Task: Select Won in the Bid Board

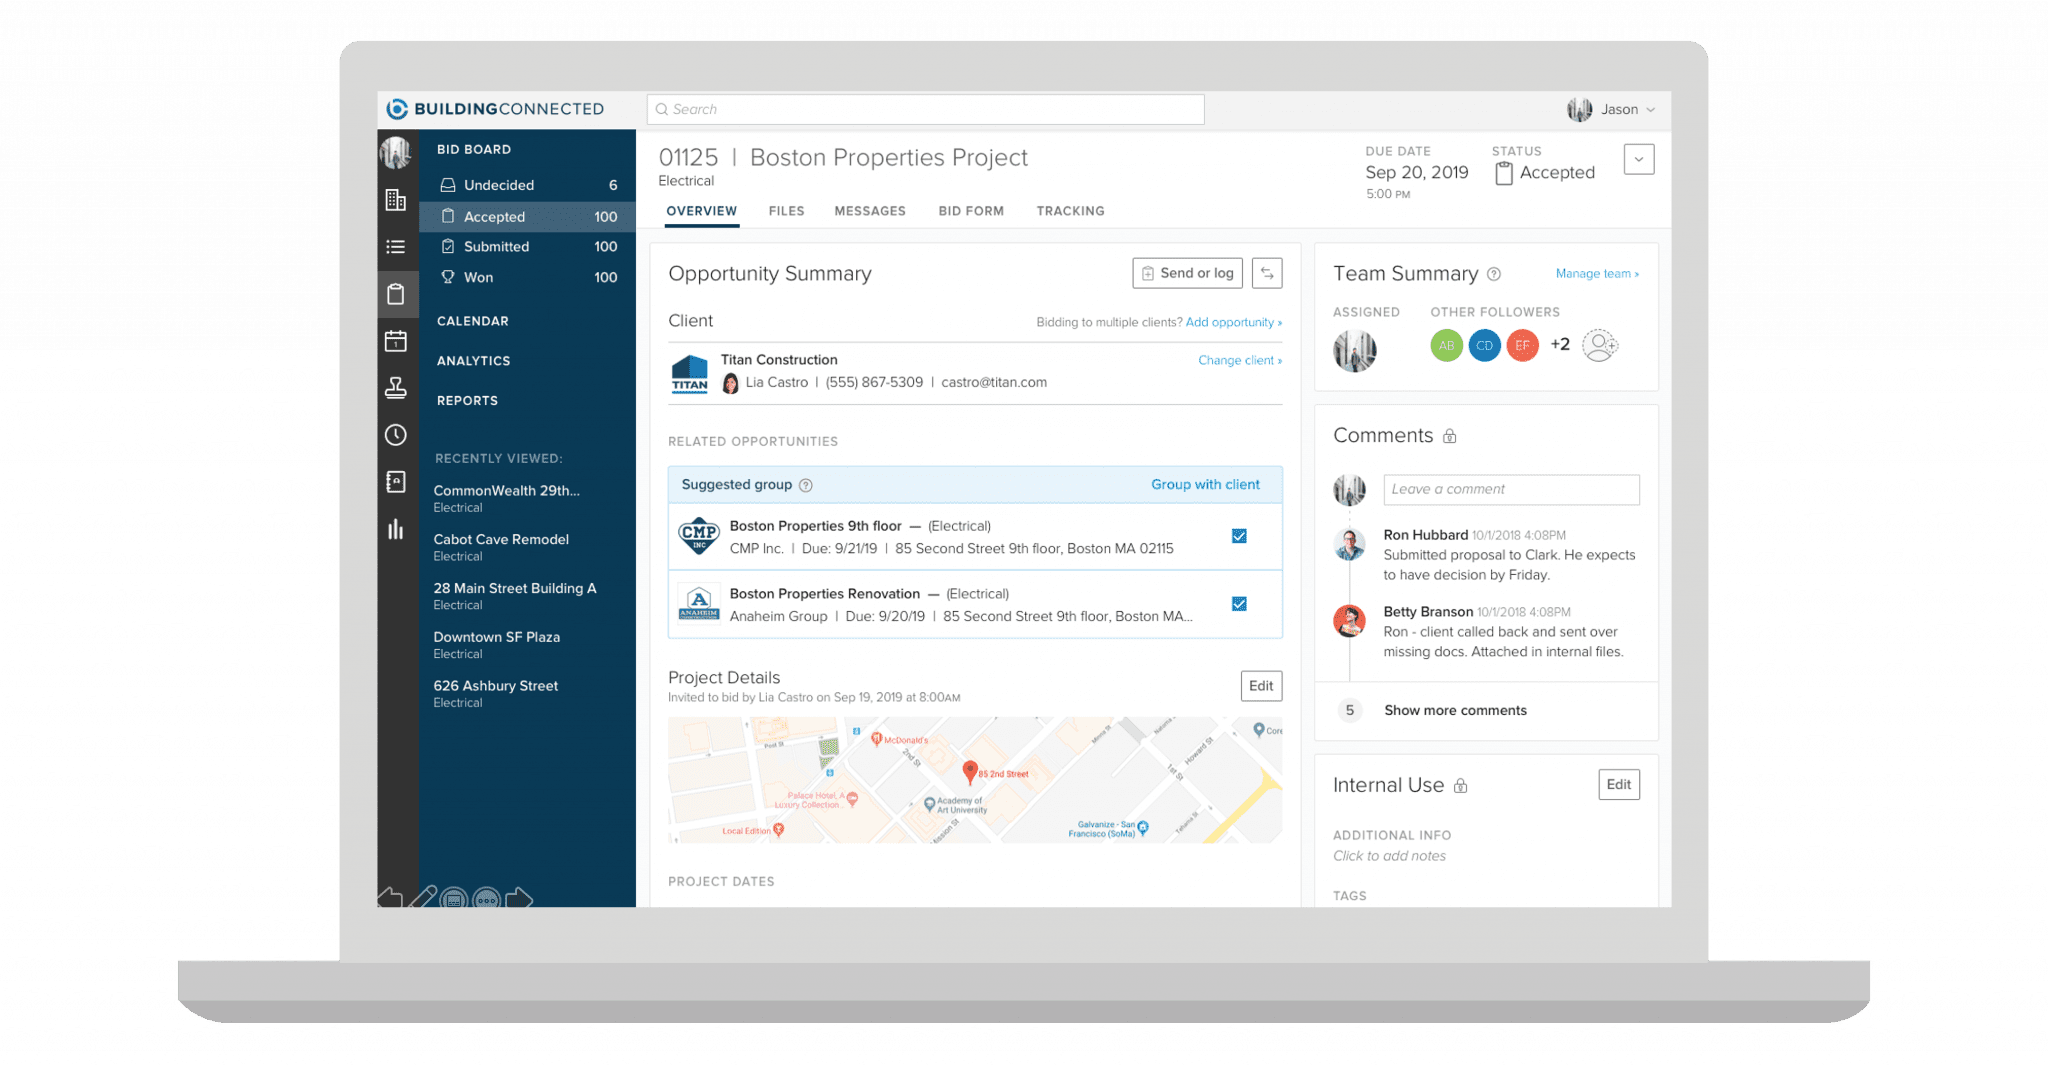Action: point(528,277)
